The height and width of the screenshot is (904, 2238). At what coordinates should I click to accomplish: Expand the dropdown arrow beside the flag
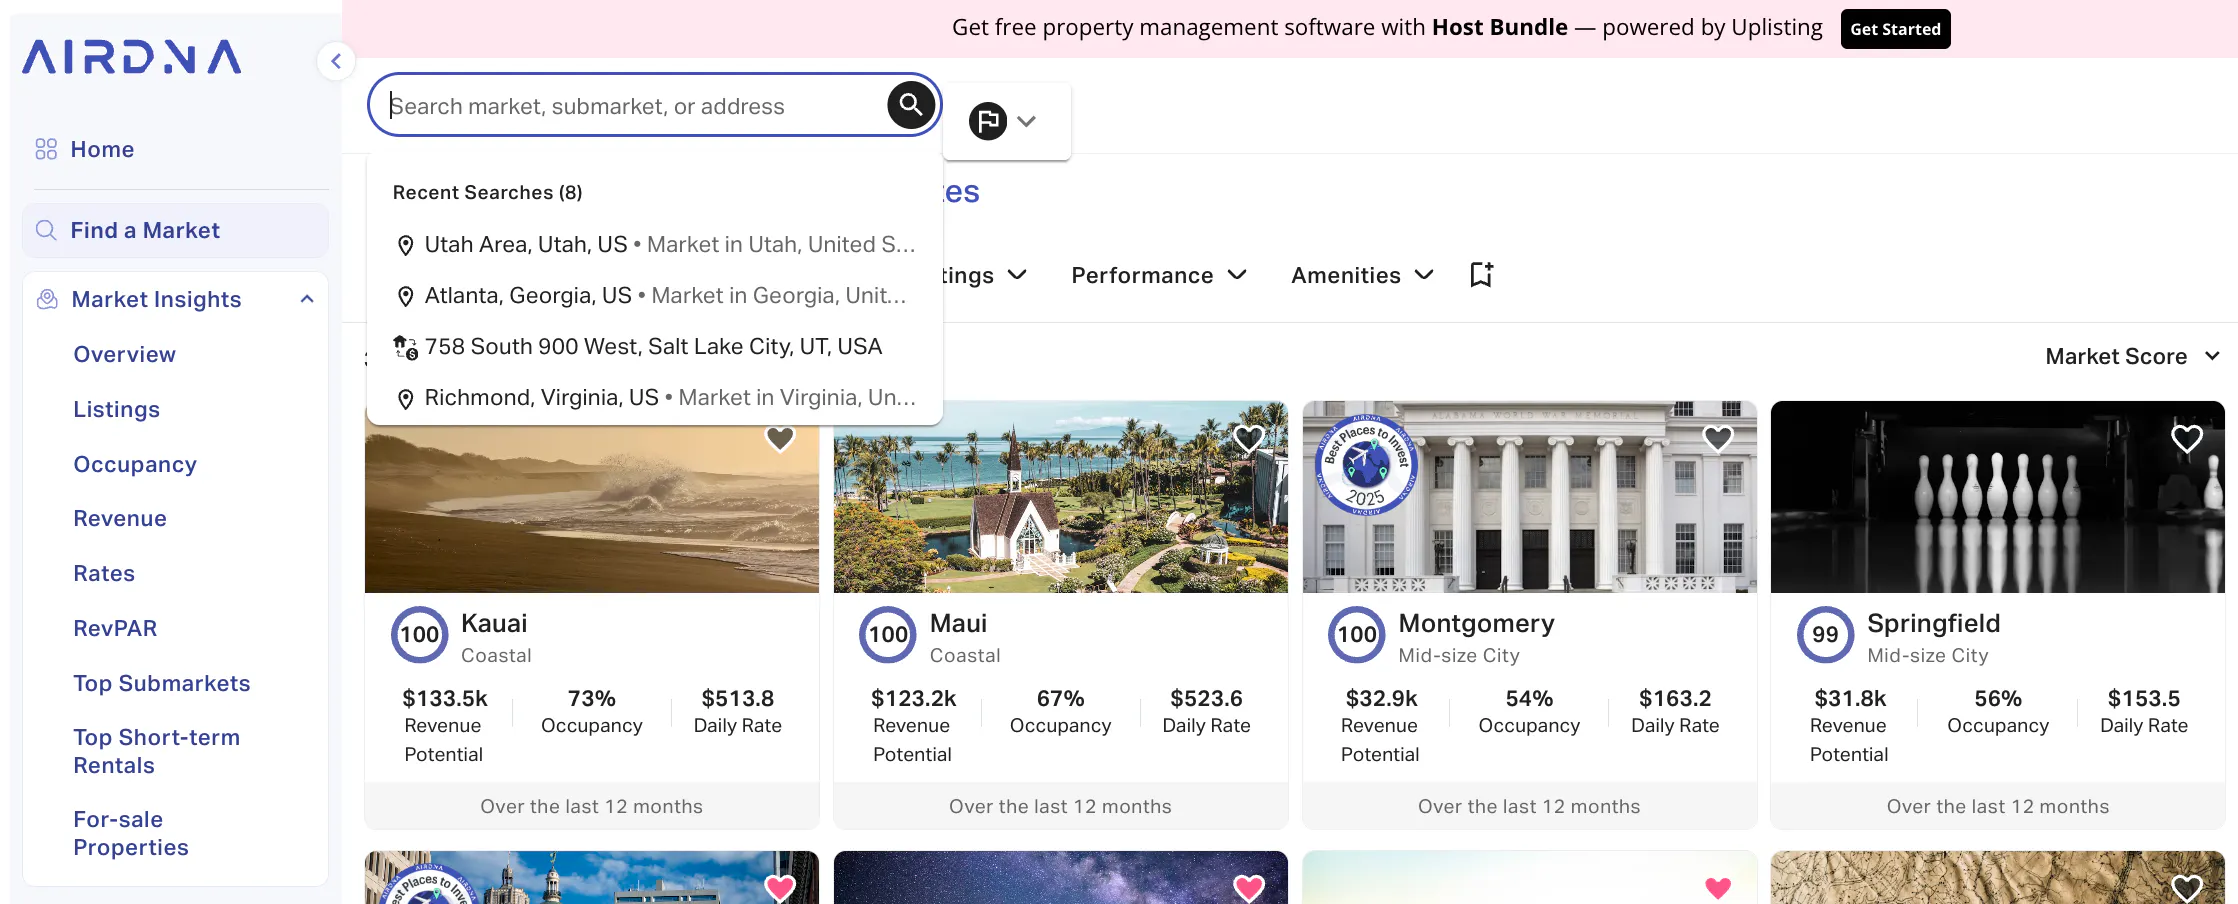[1026, 121]
